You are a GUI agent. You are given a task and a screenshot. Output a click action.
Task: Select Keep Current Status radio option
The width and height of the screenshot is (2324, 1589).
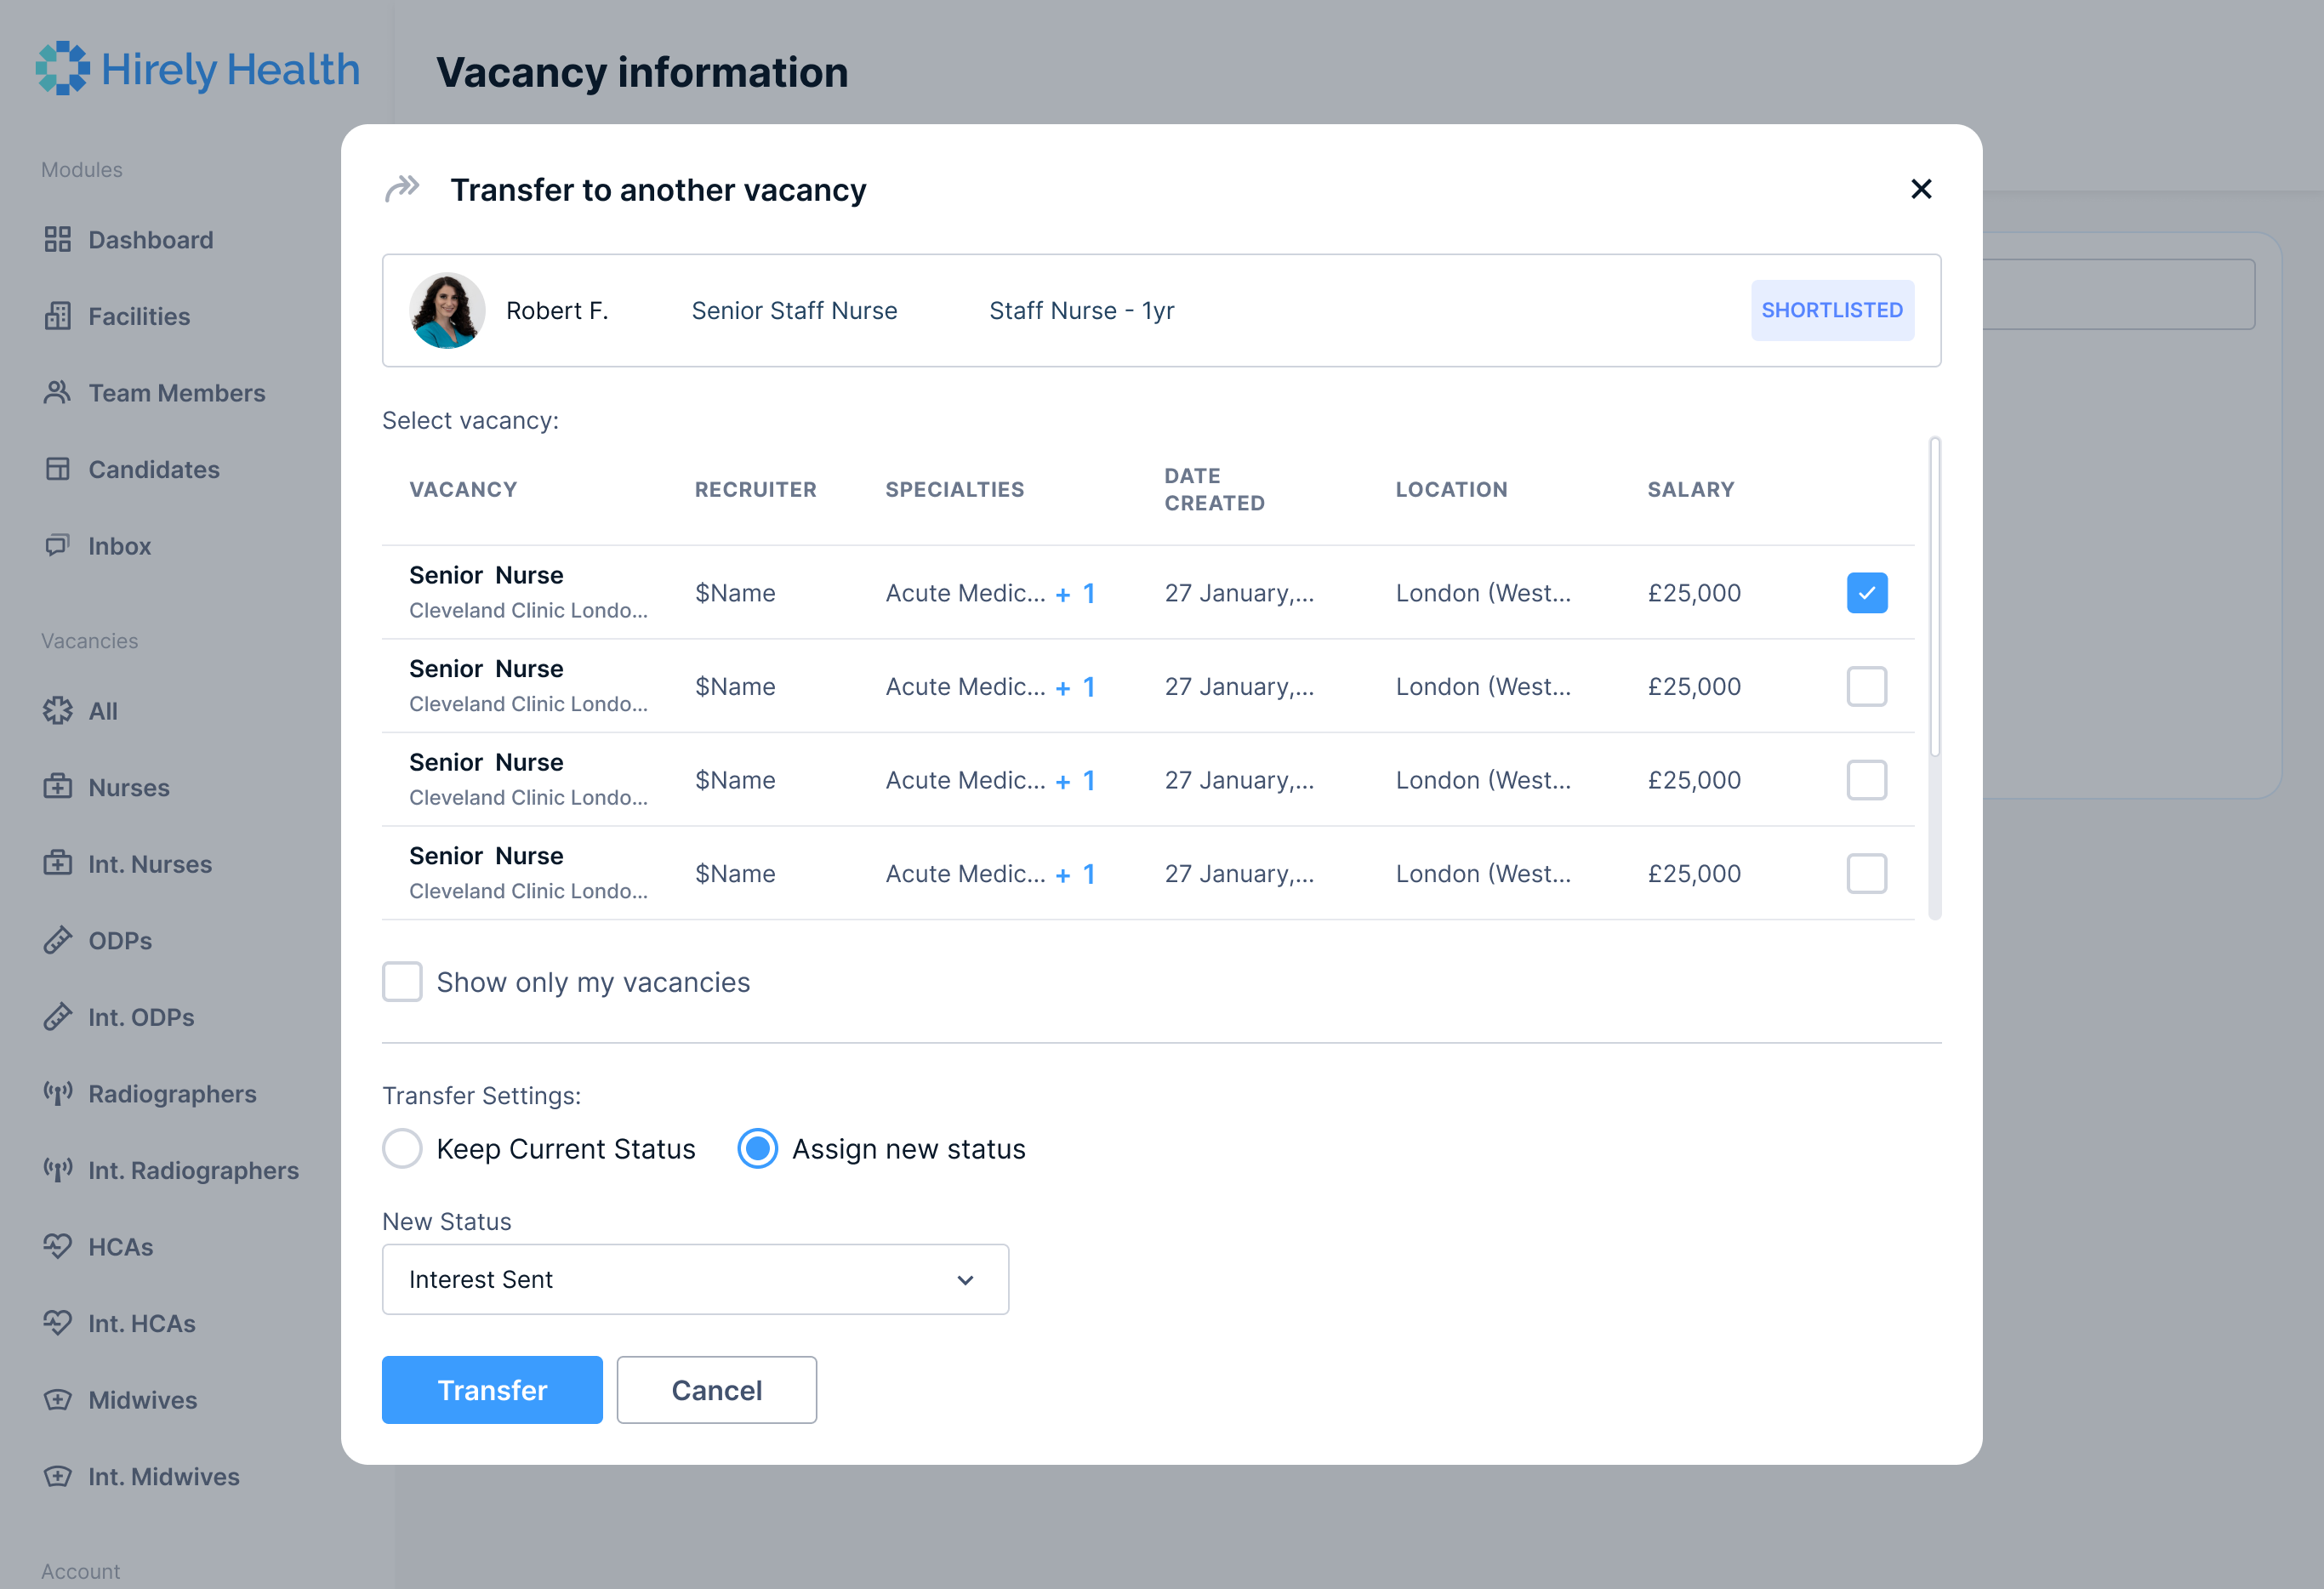click(x=402, y=1148)
